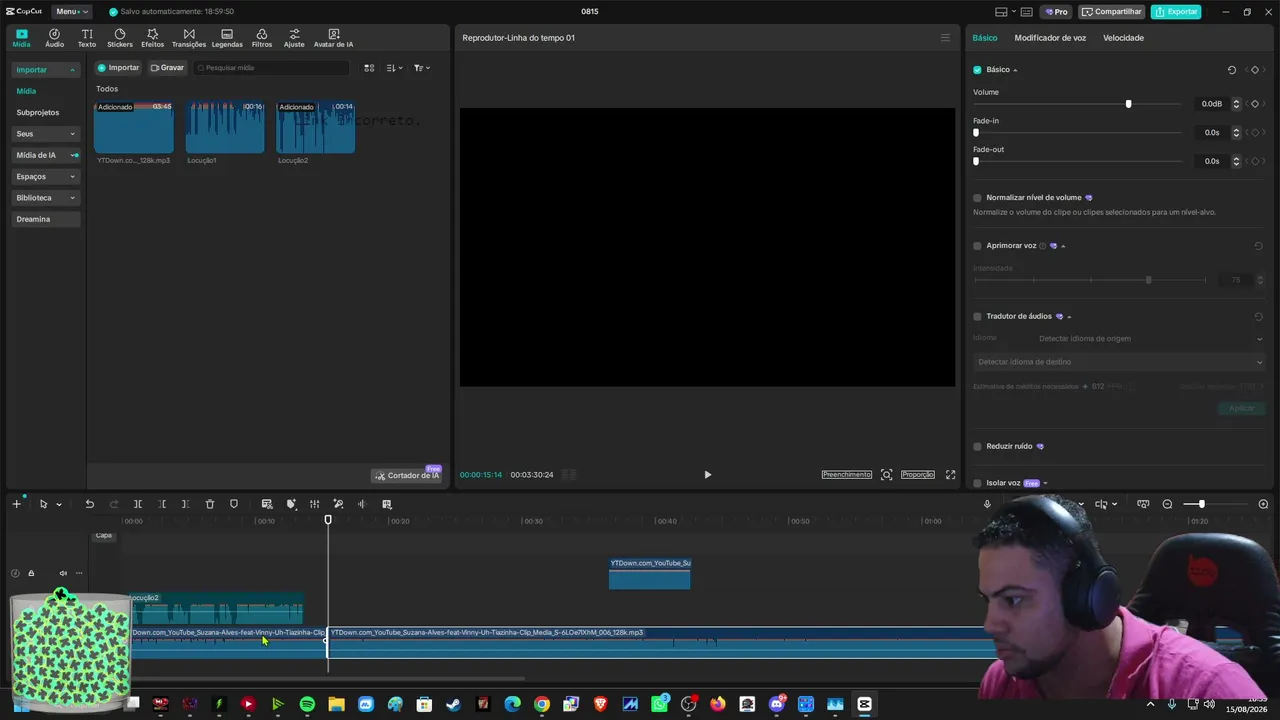
Task: Enable the Reduzir ruído checkbox
Action: (x=977, y=447)
